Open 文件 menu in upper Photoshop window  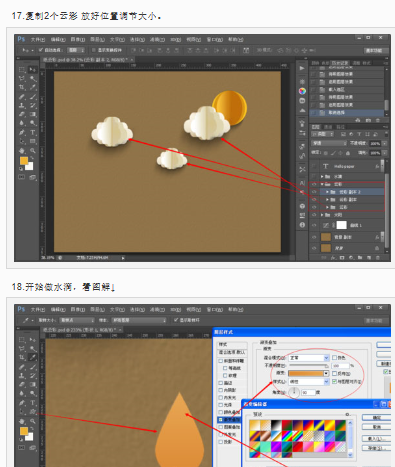pyautogui.click(x=38, y=39)
